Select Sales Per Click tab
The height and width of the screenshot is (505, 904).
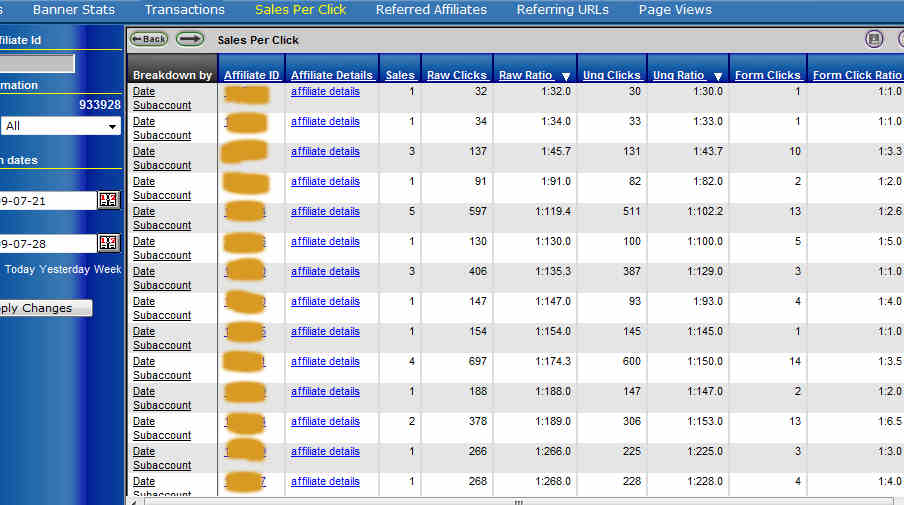coord(300,10)
